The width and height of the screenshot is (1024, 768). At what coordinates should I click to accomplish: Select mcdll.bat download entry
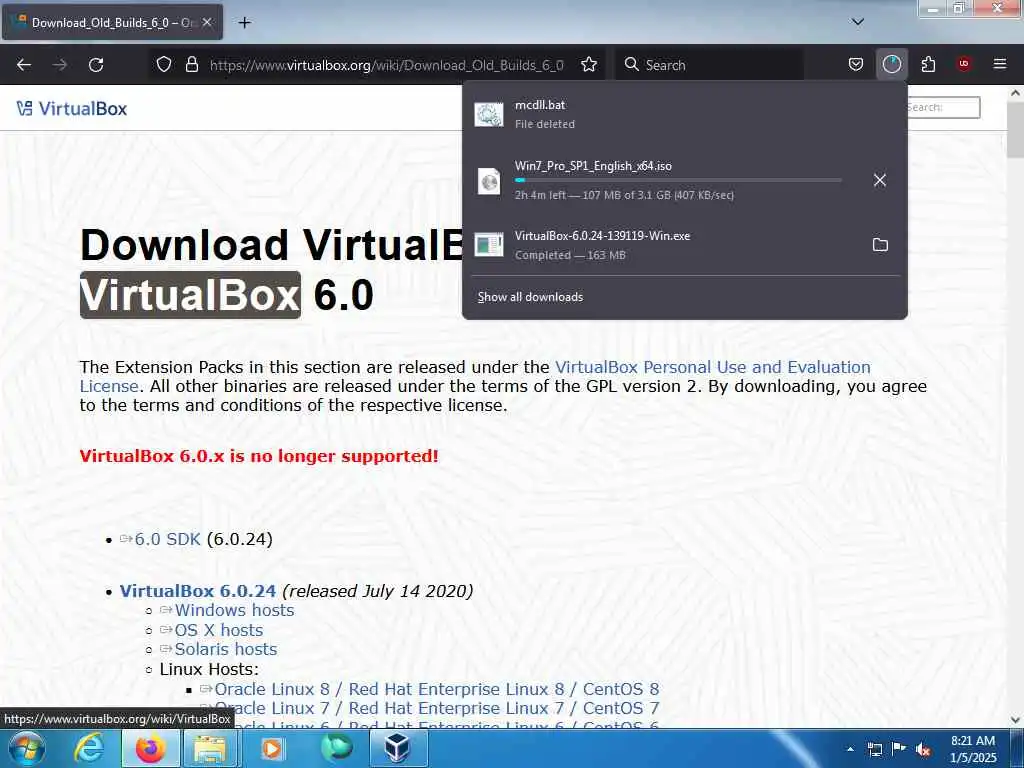684,114
